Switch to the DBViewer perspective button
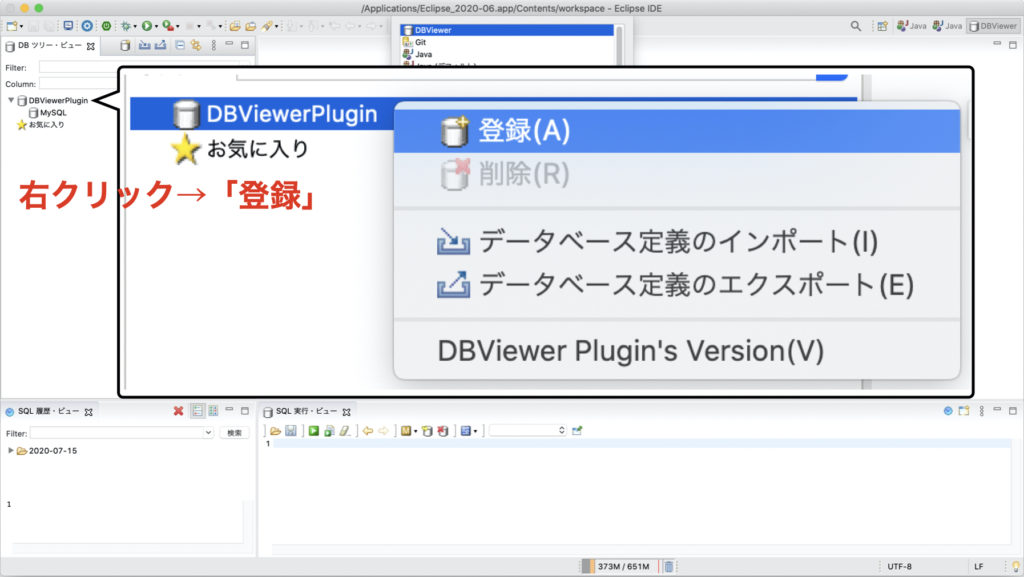Image resolution: width=1024 pixels, height=577 pixels. [992, 26]
